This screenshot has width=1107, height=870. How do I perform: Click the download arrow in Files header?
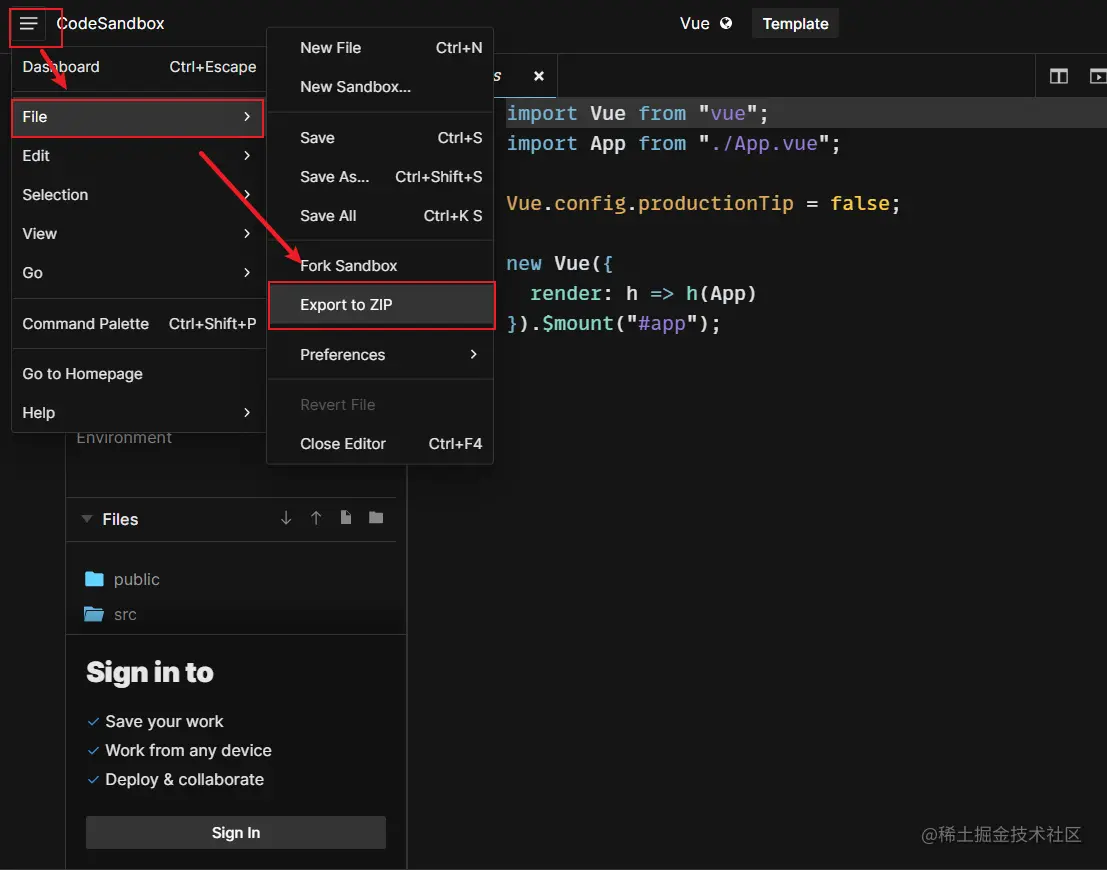[286, 518]
